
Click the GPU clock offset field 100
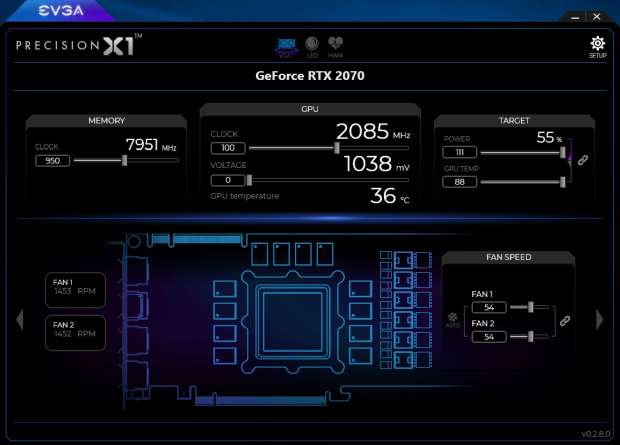(x=228, y=148)
